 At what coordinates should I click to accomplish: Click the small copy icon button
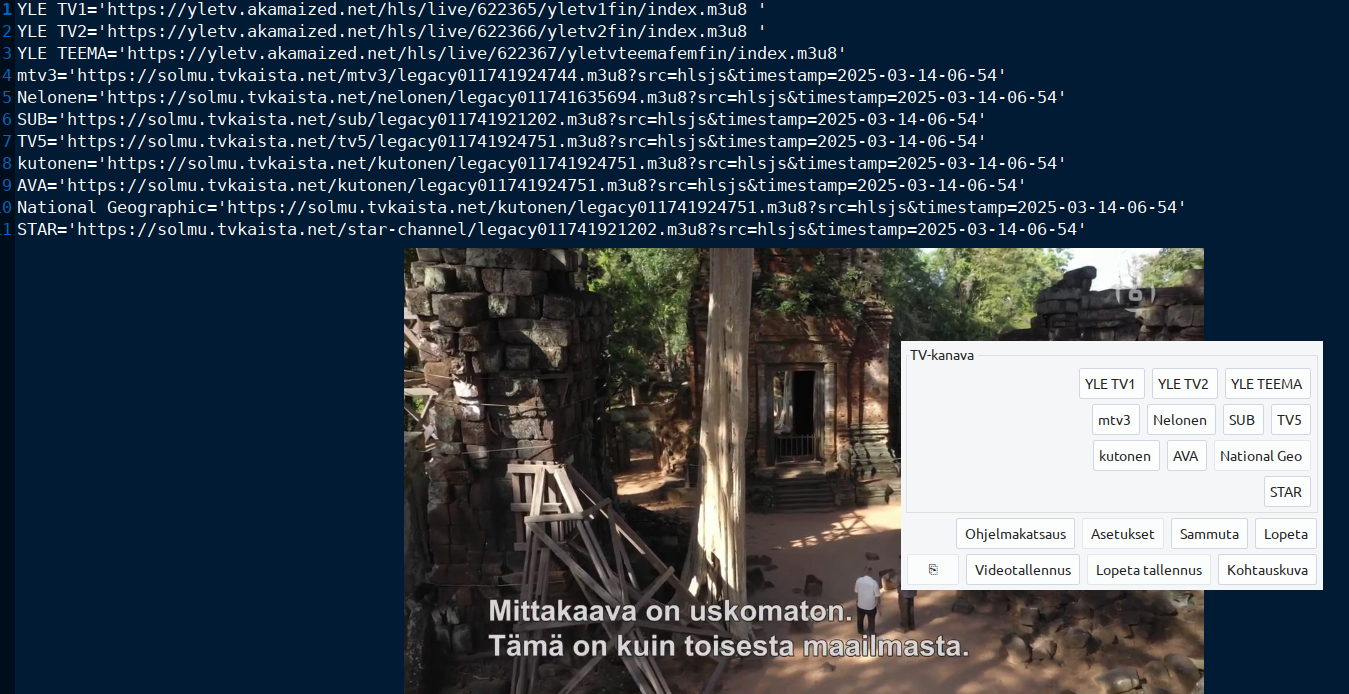[x=933, y=570]
